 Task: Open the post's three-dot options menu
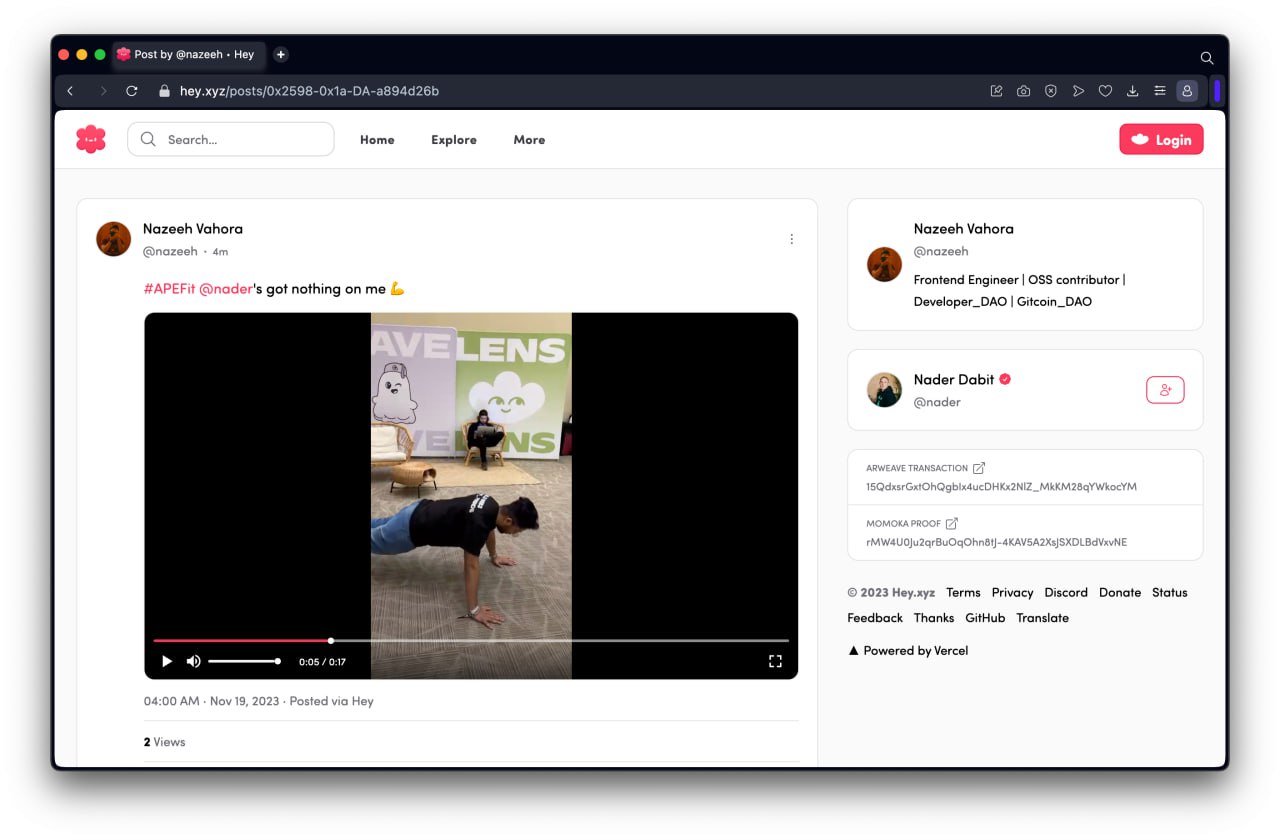791,239
